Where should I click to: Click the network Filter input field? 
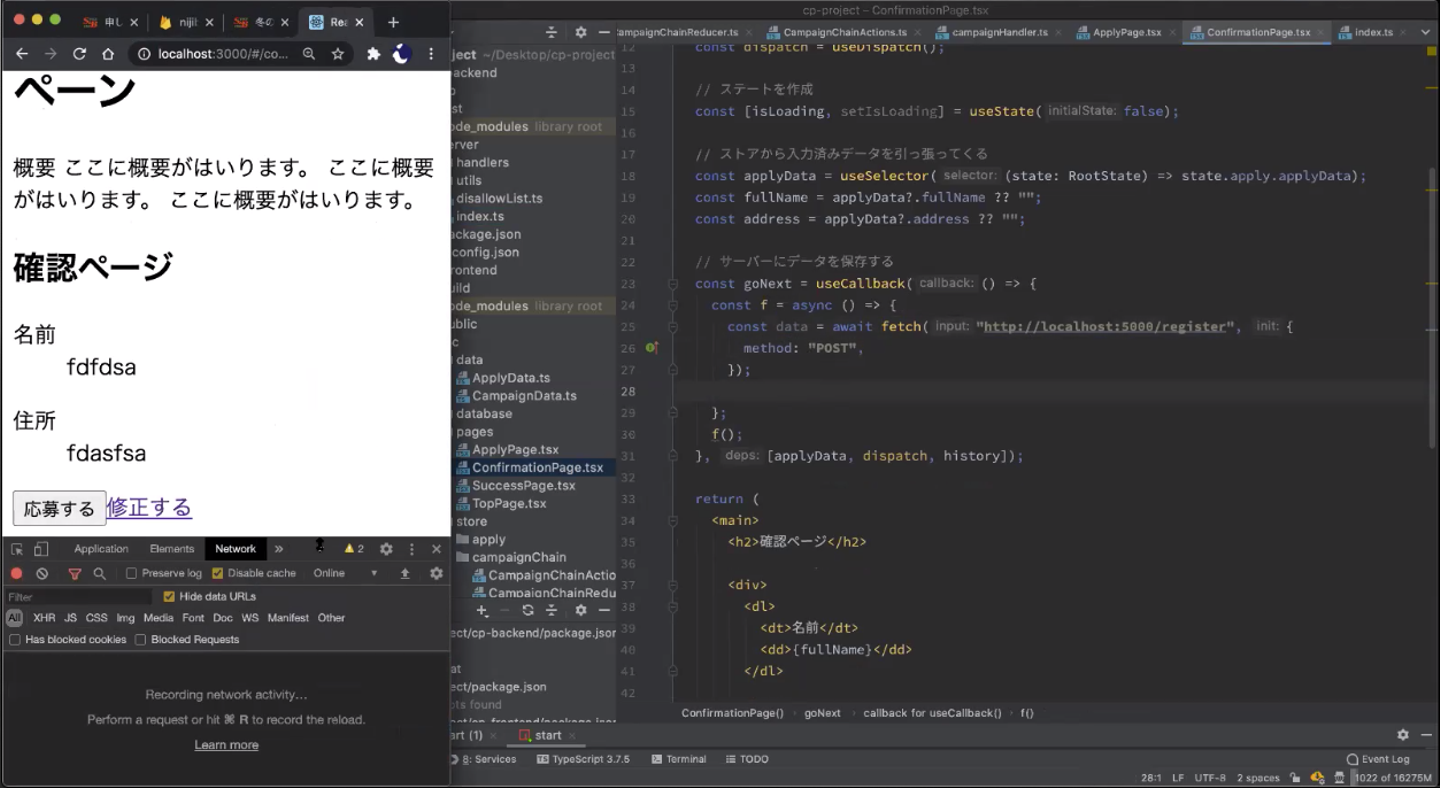[78, 597]
